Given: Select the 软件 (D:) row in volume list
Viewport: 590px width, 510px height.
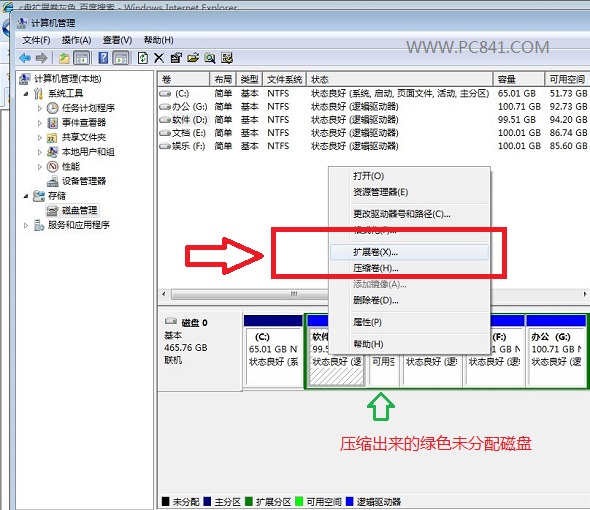Looking at the screenshot, I should click(x=373, y=120).
